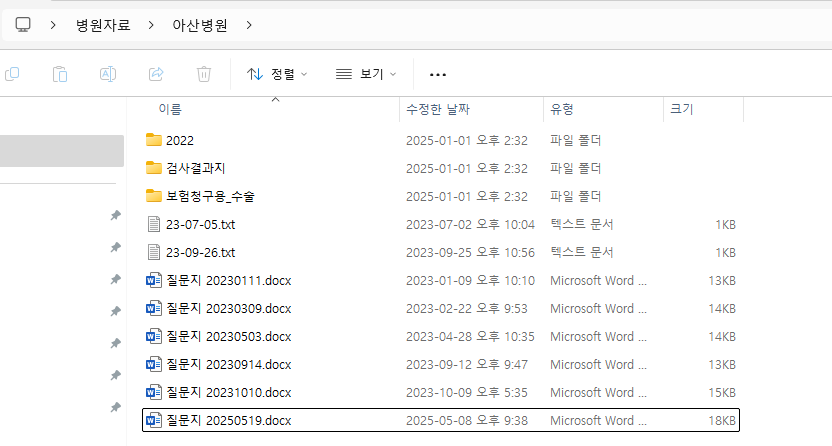Click file name 질문지 20231010.docx

point(229,393)
